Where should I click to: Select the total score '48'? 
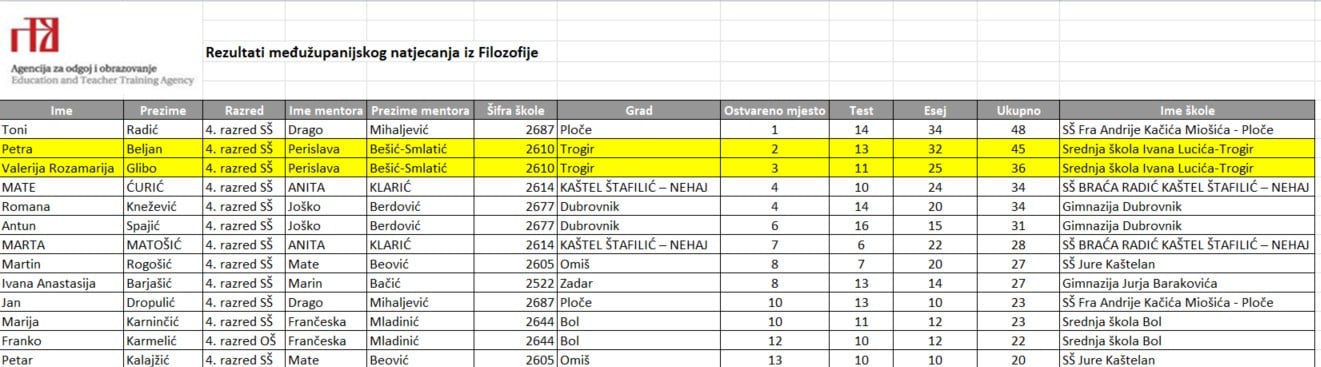pos(1019,130)
